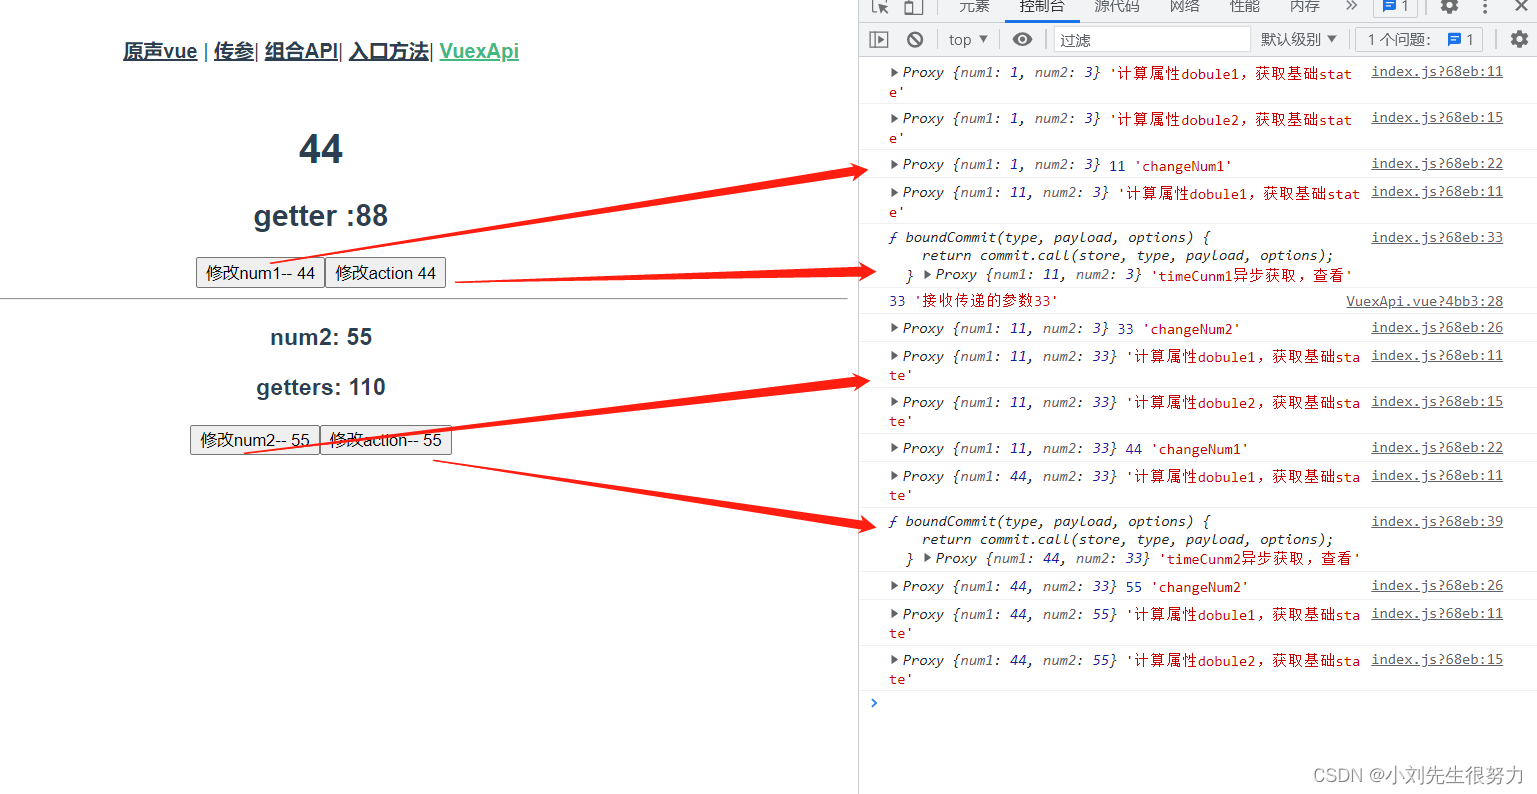
Task: Create a live expression with the eye icon
Action: [x=1022, y=40]
